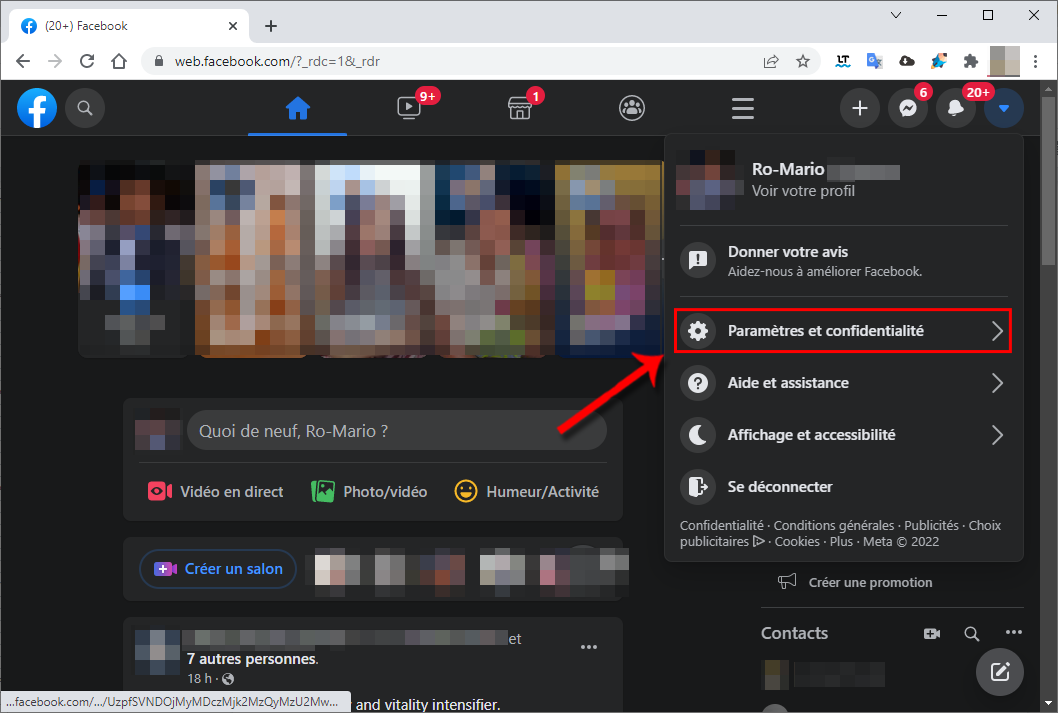Open Voir votre profil entry

point(843,179)
